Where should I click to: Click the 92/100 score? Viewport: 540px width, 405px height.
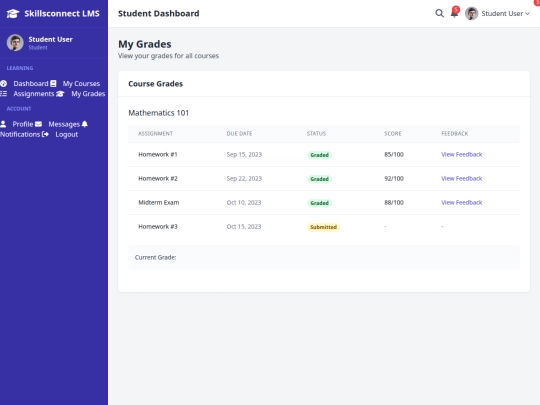(x=394, y=178)
